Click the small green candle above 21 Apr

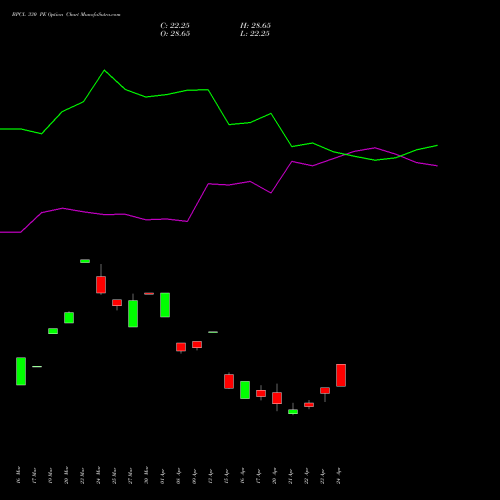[x=293, y=412]
